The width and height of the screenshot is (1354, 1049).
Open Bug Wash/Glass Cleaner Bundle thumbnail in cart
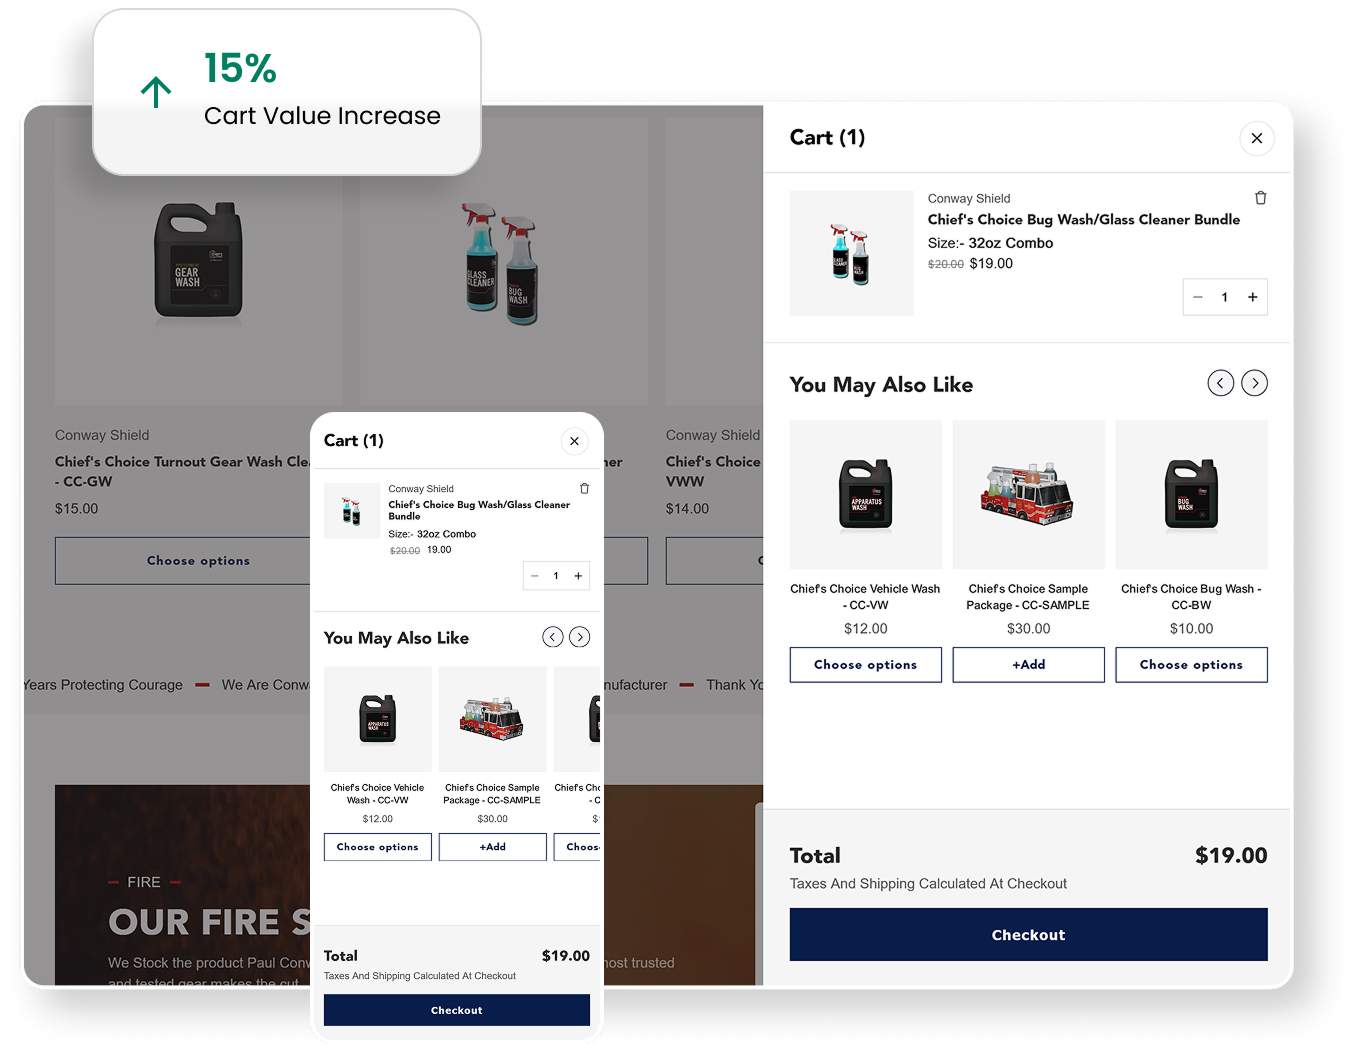pos(851,253)
